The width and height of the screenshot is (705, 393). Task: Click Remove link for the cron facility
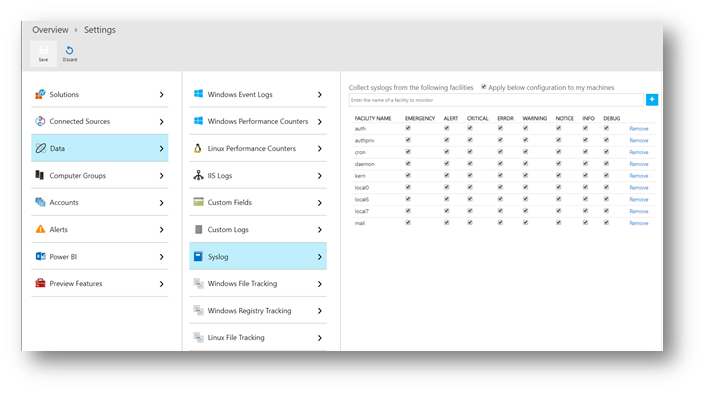pyautogui.click(x=638, y=152)
